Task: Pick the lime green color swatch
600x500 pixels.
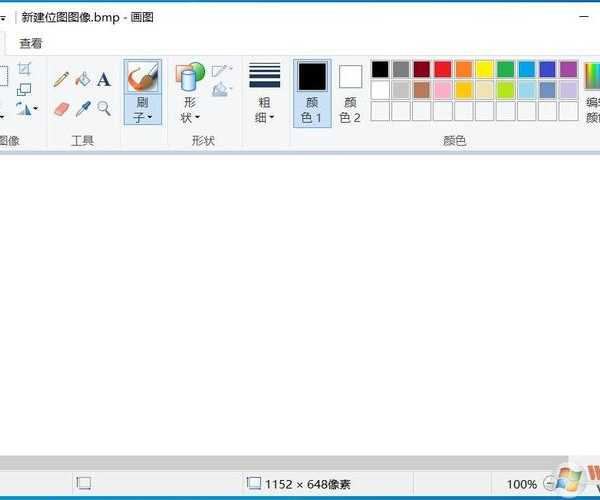Action: (505, 90)
